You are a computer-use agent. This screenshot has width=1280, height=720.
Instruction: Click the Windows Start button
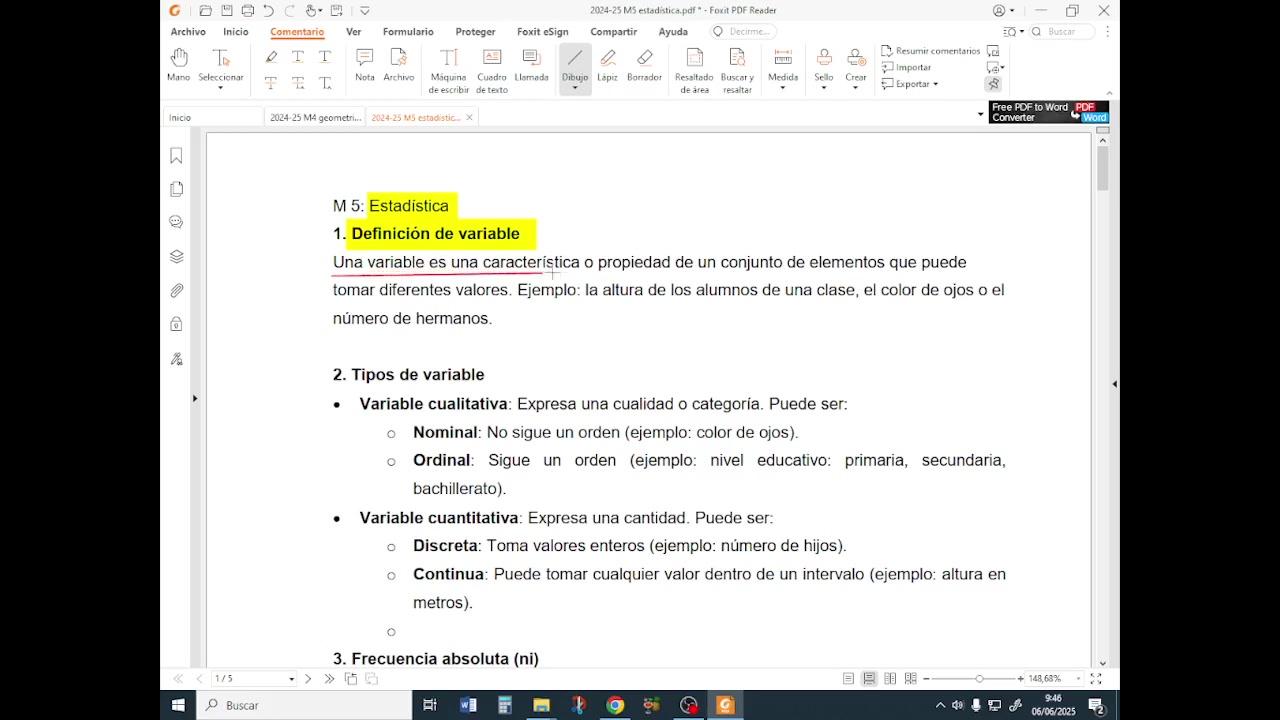(x=178, y=705)
